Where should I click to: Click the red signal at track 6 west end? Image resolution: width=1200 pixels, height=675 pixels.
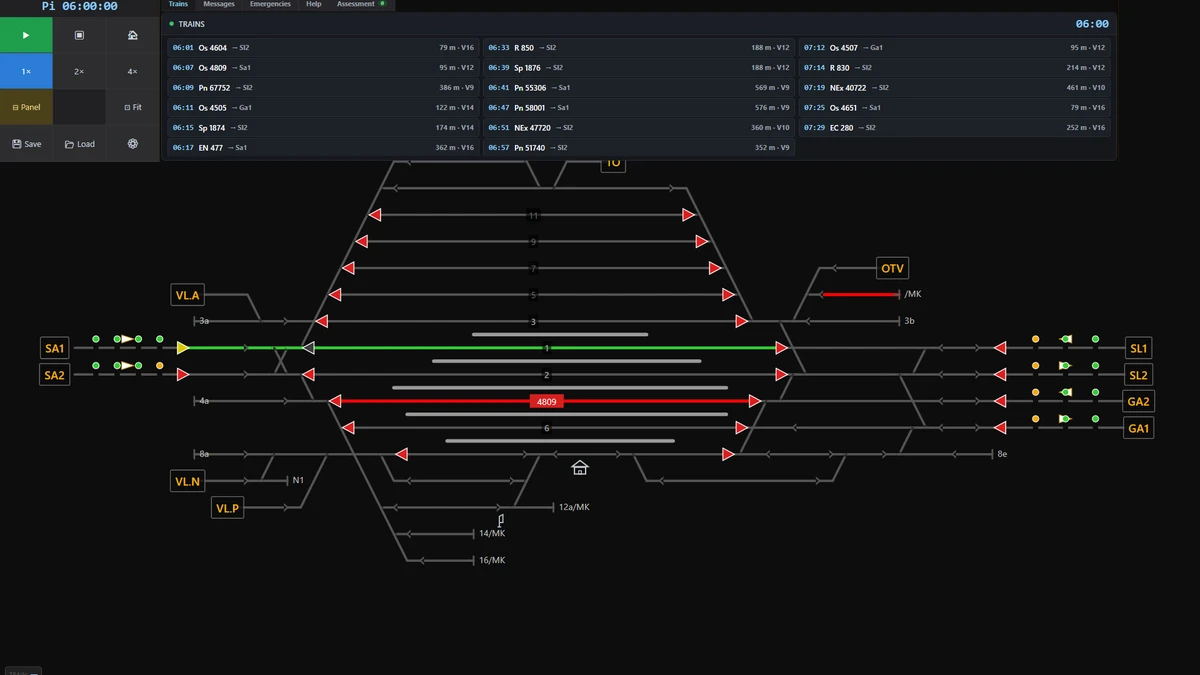pos(348,428)
